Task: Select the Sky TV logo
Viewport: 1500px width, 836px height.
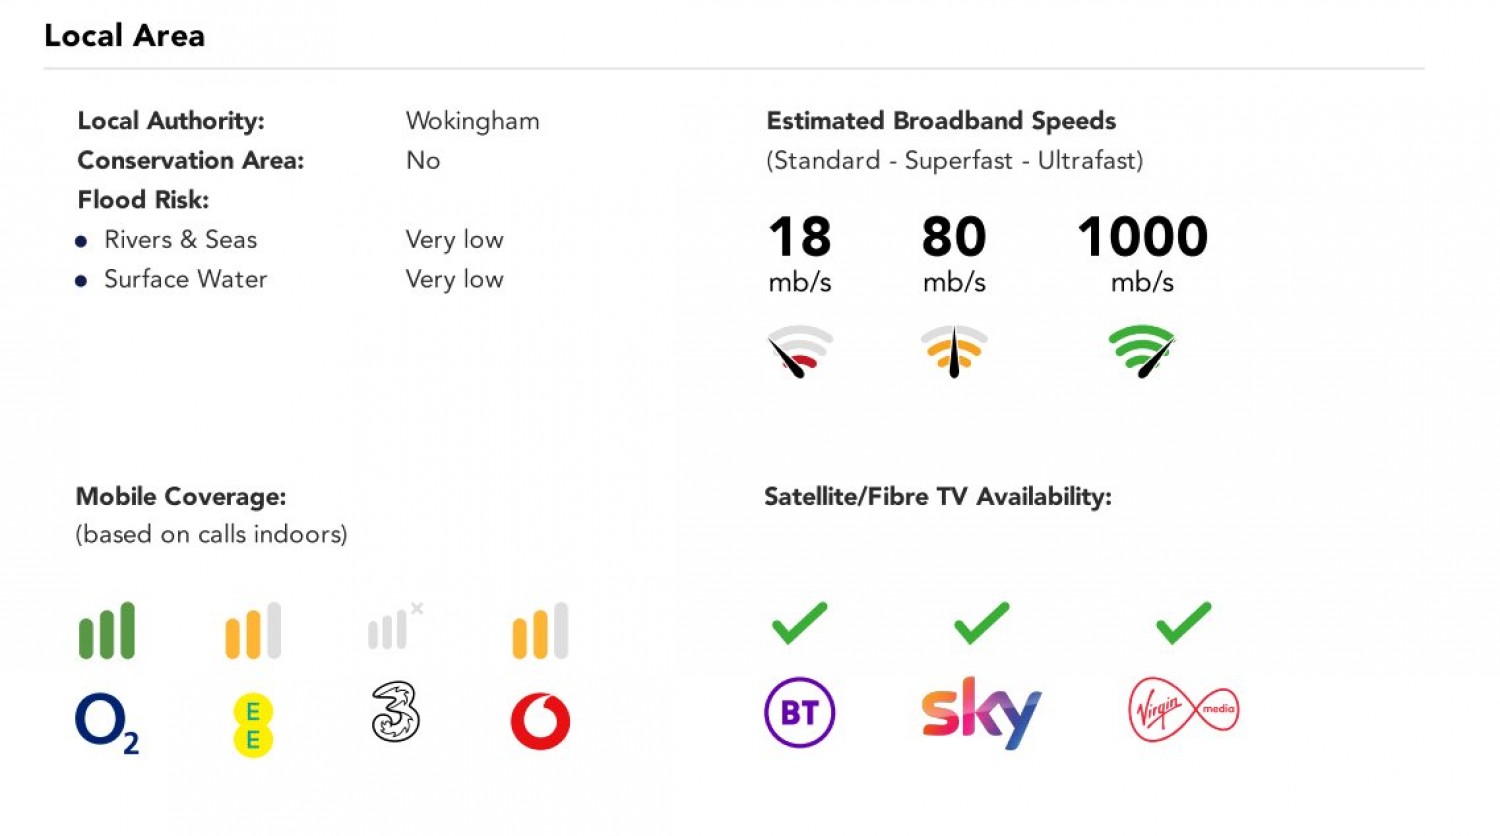Action: [x=981, y=712]
